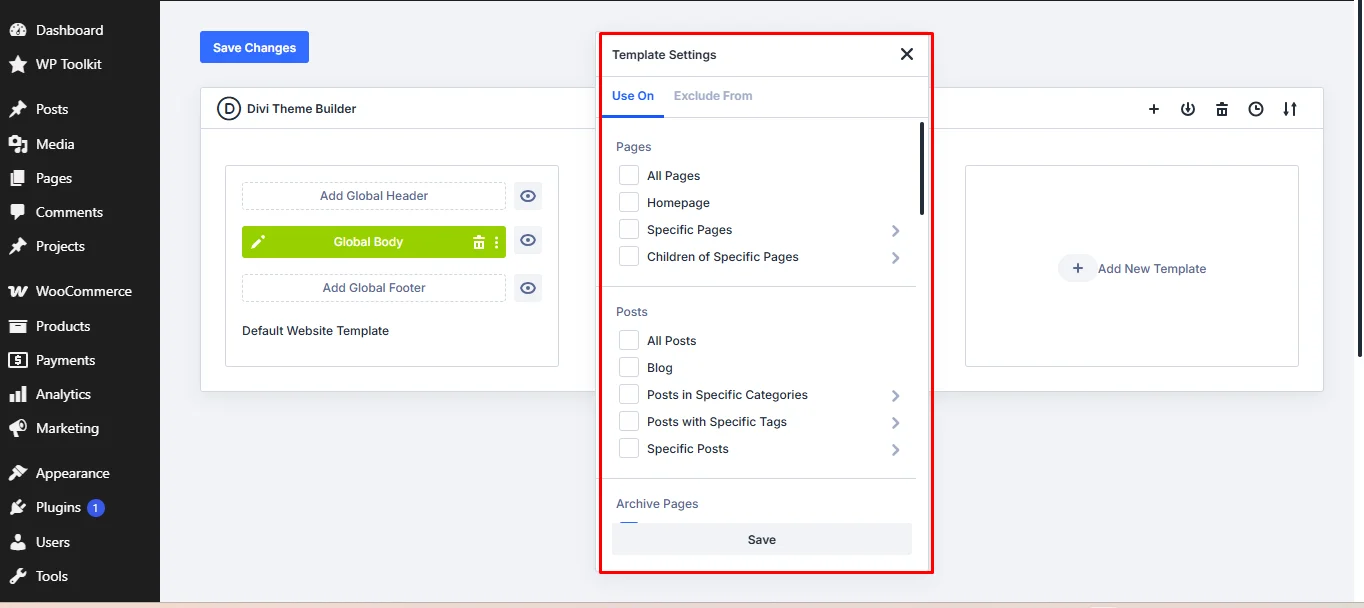
Task: Toggle Global Body visibility eye
Action: pyautogui.click(x=528, y=241)
